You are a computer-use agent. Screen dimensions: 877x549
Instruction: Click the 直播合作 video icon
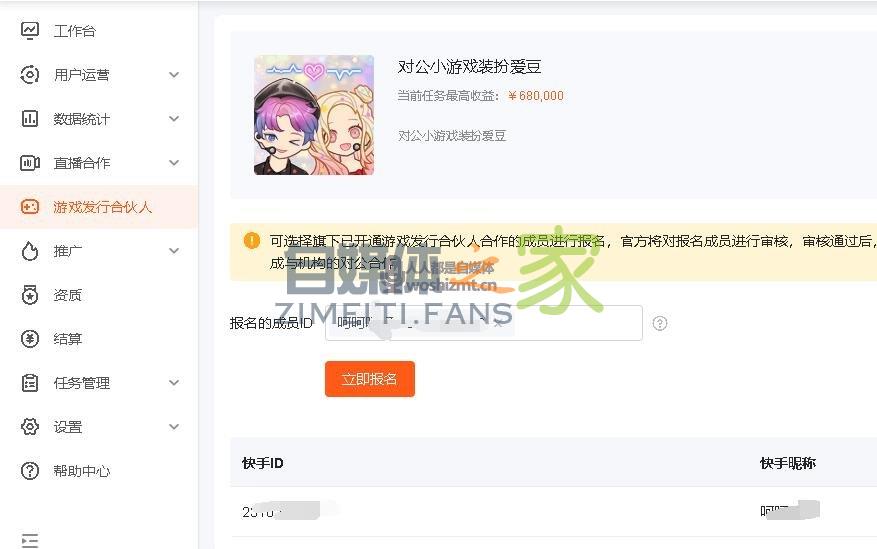[x=30, y=163]
